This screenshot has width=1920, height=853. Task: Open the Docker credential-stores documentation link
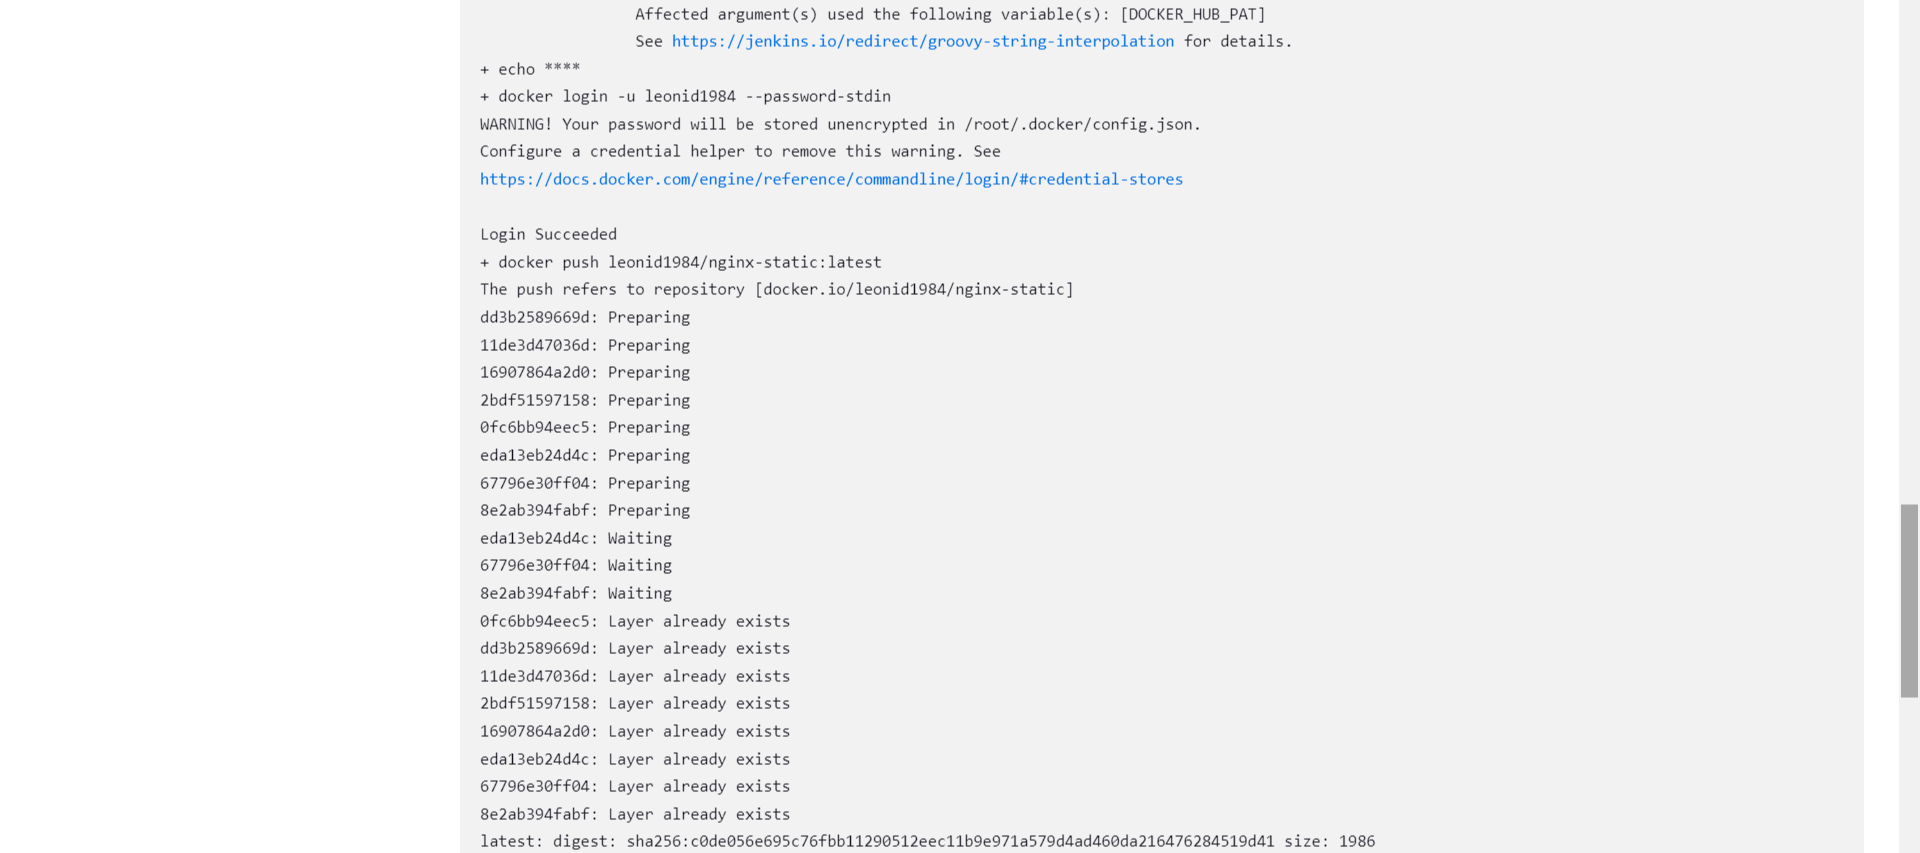tap(831, 179)
